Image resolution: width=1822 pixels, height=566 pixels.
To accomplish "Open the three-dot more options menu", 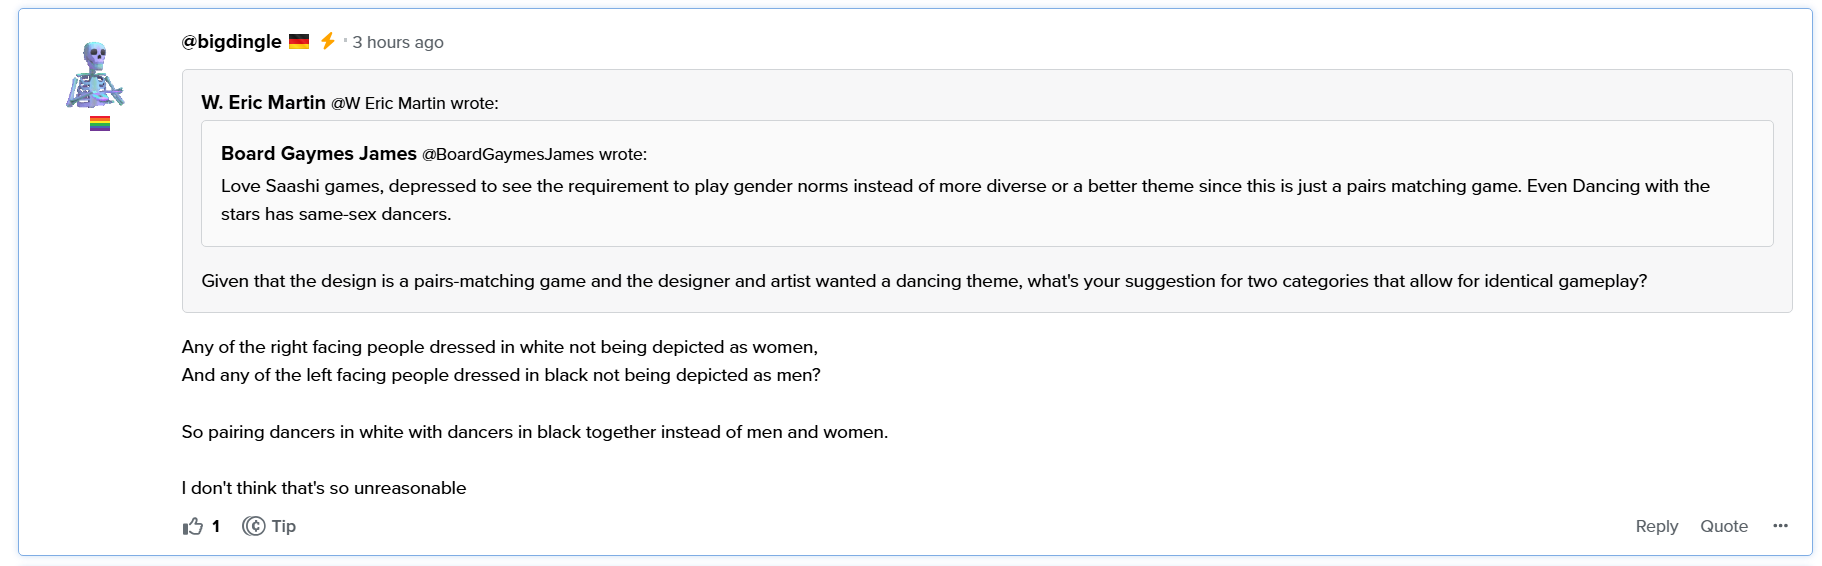I will pyautogui.click(x=1780, y=526).
